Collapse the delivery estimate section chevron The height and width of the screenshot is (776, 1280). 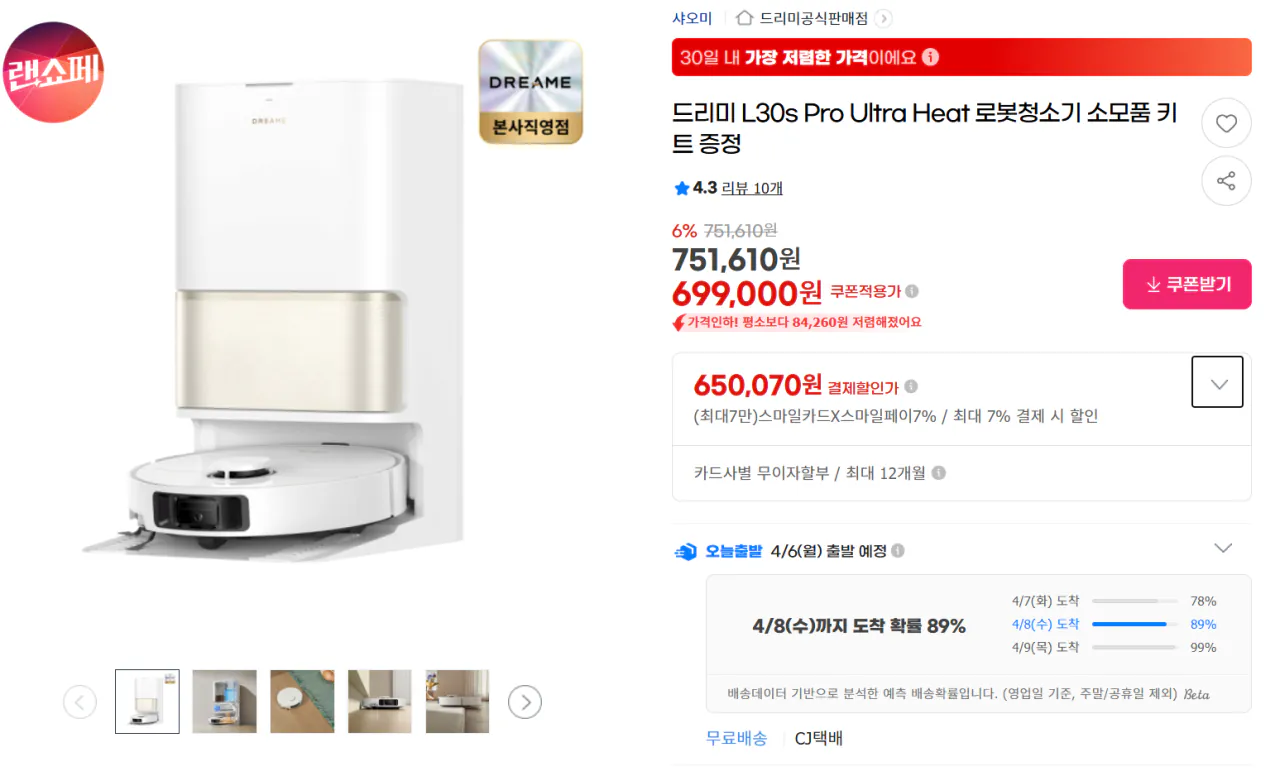point(1223,548)
